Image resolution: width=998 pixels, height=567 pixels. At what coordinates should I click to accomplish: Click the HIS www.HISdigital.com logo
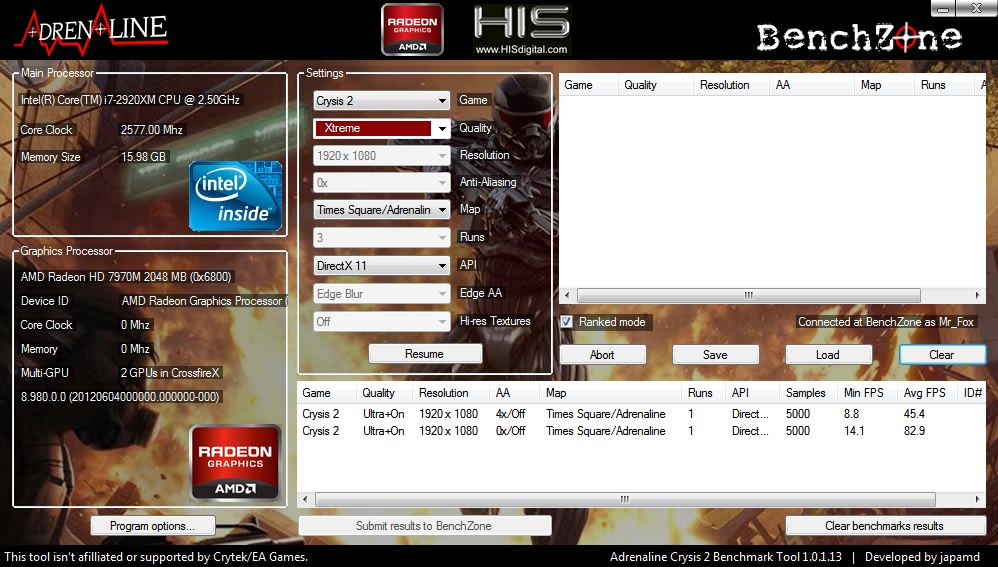521,30
